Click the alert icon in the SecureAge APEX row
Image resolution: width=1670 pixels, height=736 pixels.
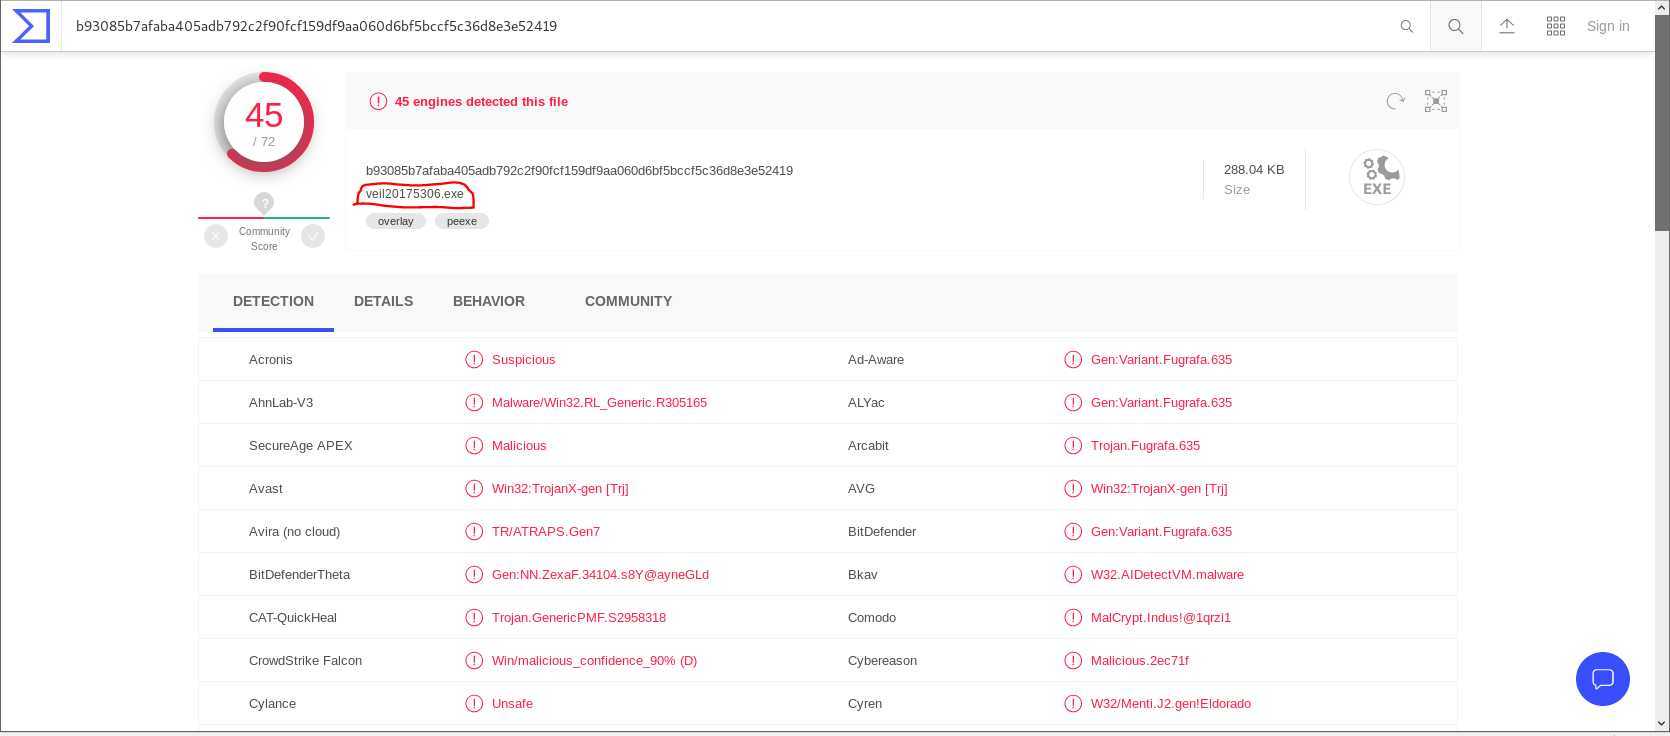(474, 446)
